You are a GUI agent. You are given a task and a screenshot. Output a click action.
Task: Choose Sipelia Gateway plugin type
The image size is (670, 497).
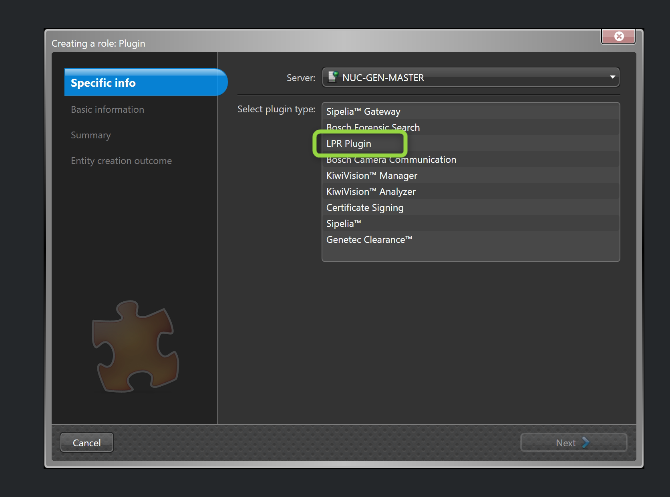[363, 112]
